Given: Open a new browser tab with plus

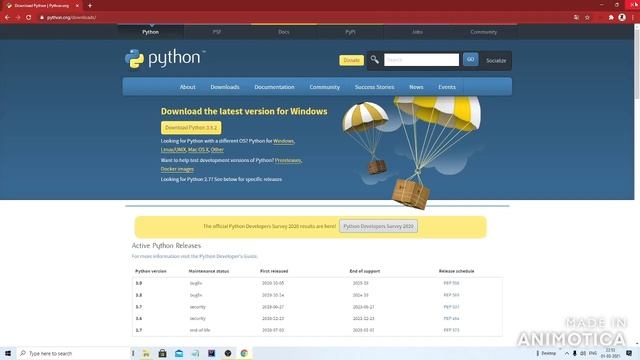Looking at the screenshot, I should click(x=90, y=6).
